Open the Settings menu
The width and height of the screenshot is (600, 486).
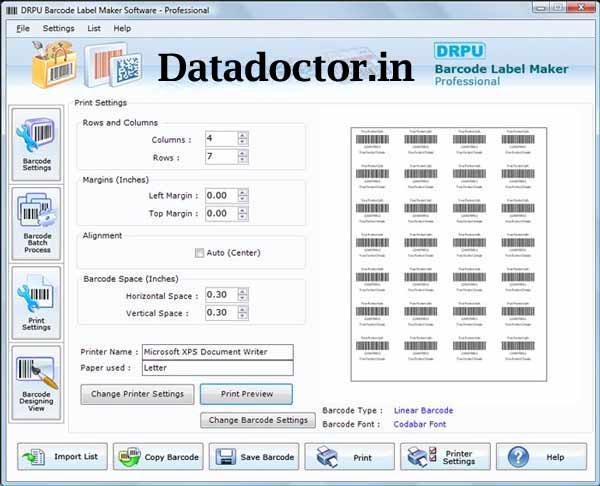coord(59,28)
